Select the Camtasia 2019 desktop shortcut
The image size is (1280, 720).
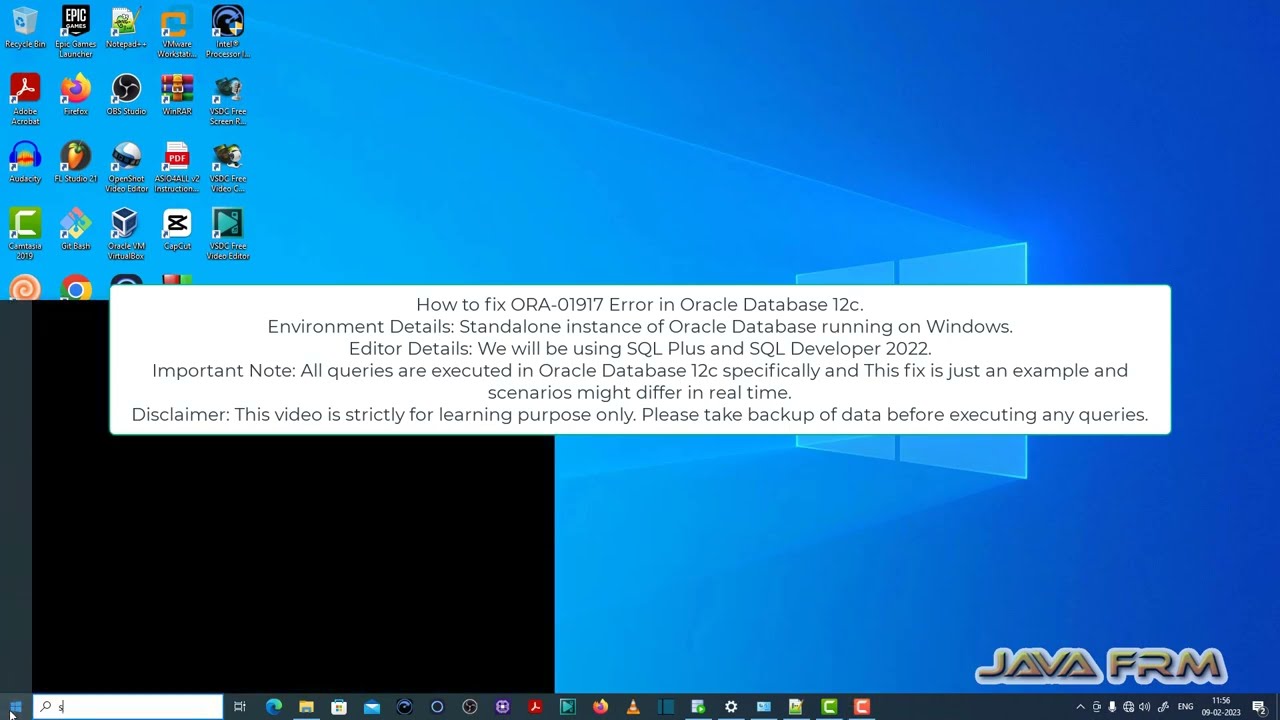point(25,234)
